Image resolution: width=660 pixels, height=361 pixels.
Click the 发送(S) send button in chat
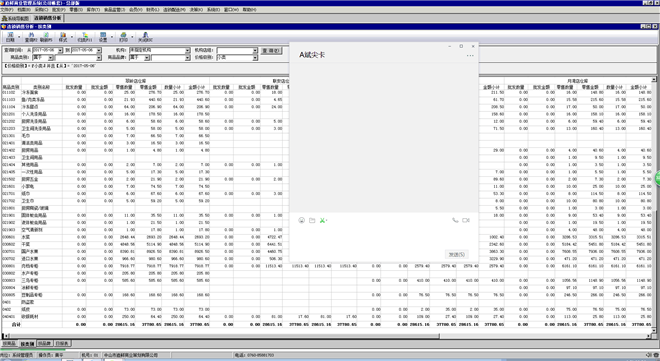coord(457,255)
